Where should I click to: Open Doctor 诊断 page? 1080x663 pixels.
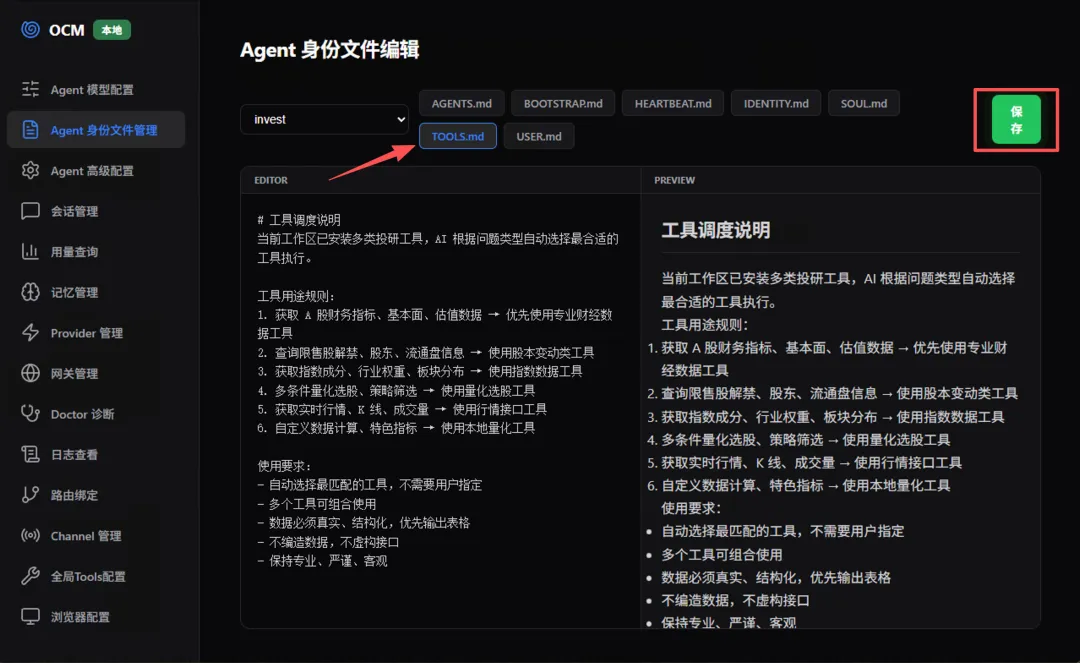coord(96,414)
